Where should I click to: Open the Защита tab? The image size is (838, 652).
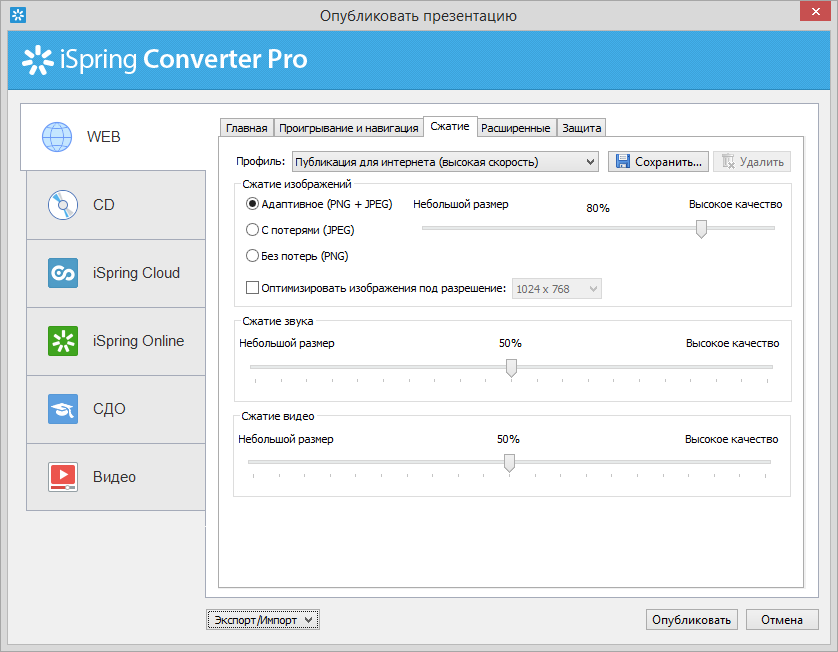tap(581, 128)
